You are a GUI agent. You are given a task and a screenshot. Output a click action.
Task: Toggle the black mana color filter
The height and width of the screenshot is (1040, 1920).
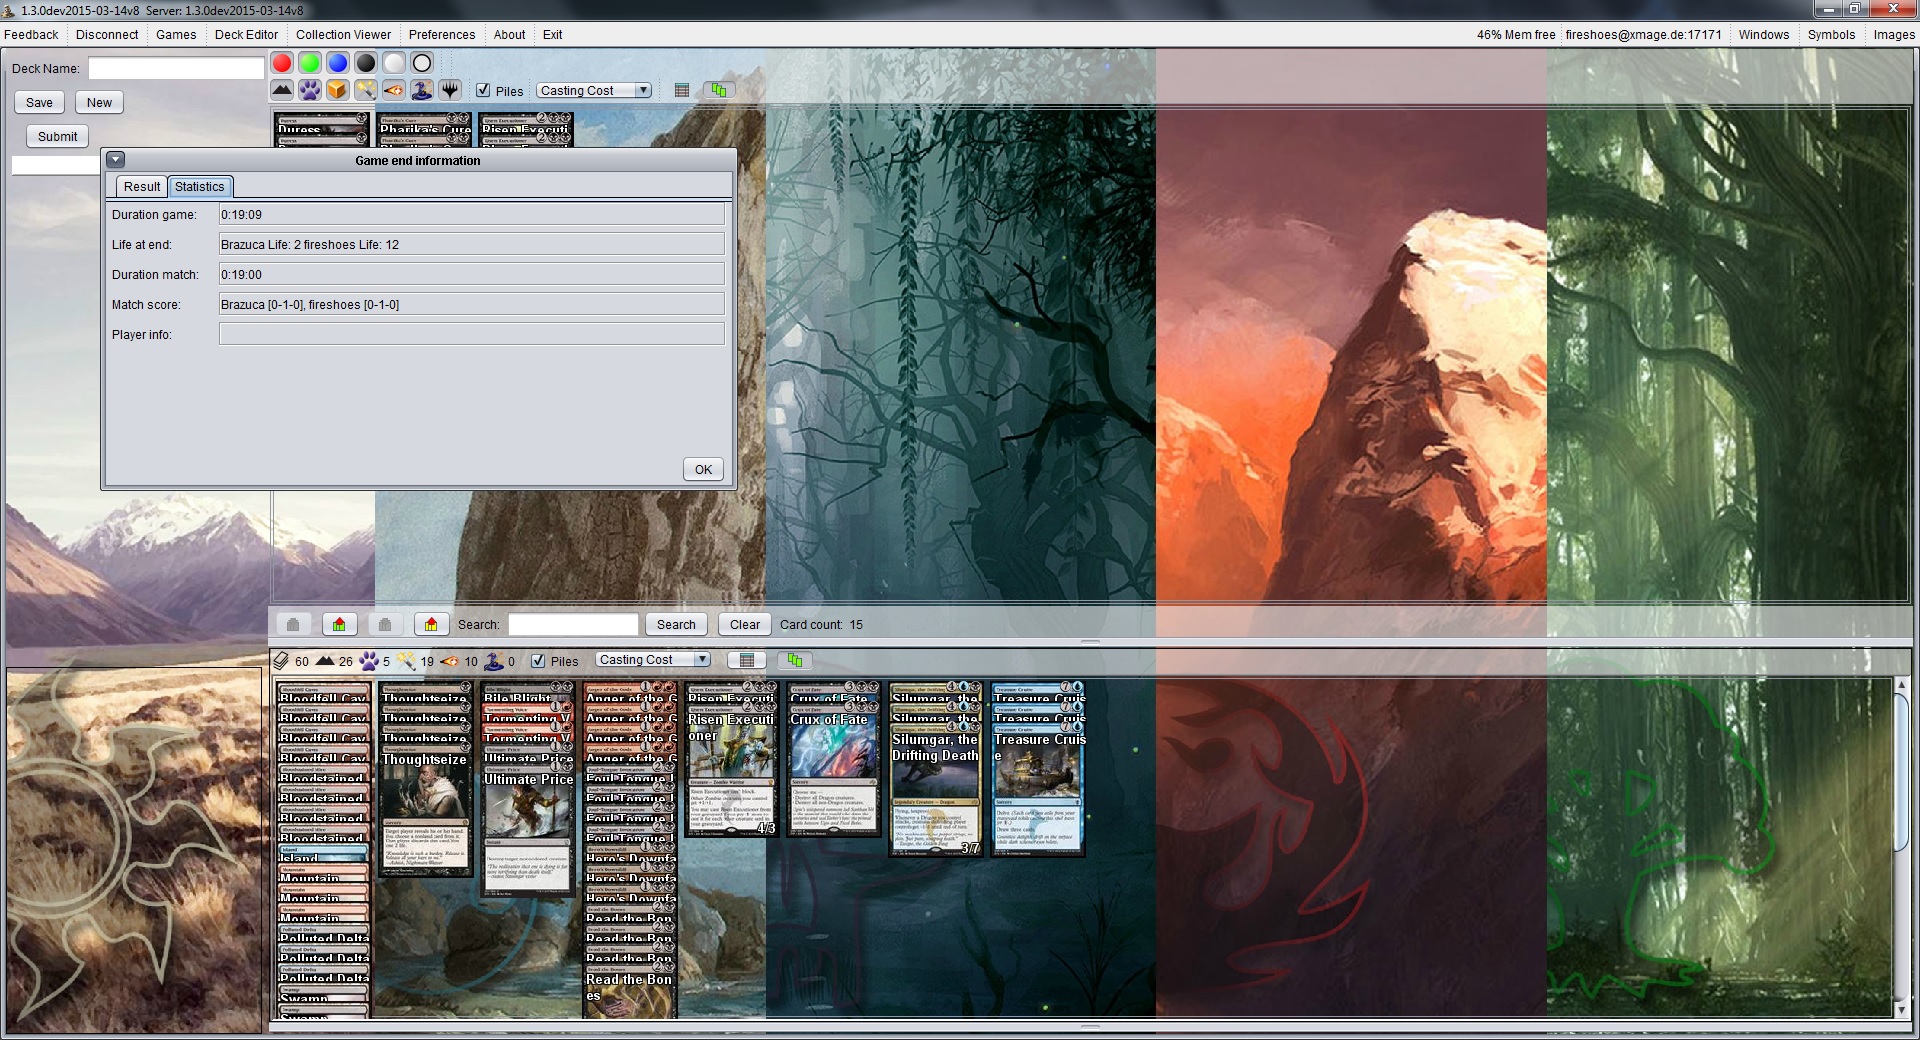coord(366,63)
